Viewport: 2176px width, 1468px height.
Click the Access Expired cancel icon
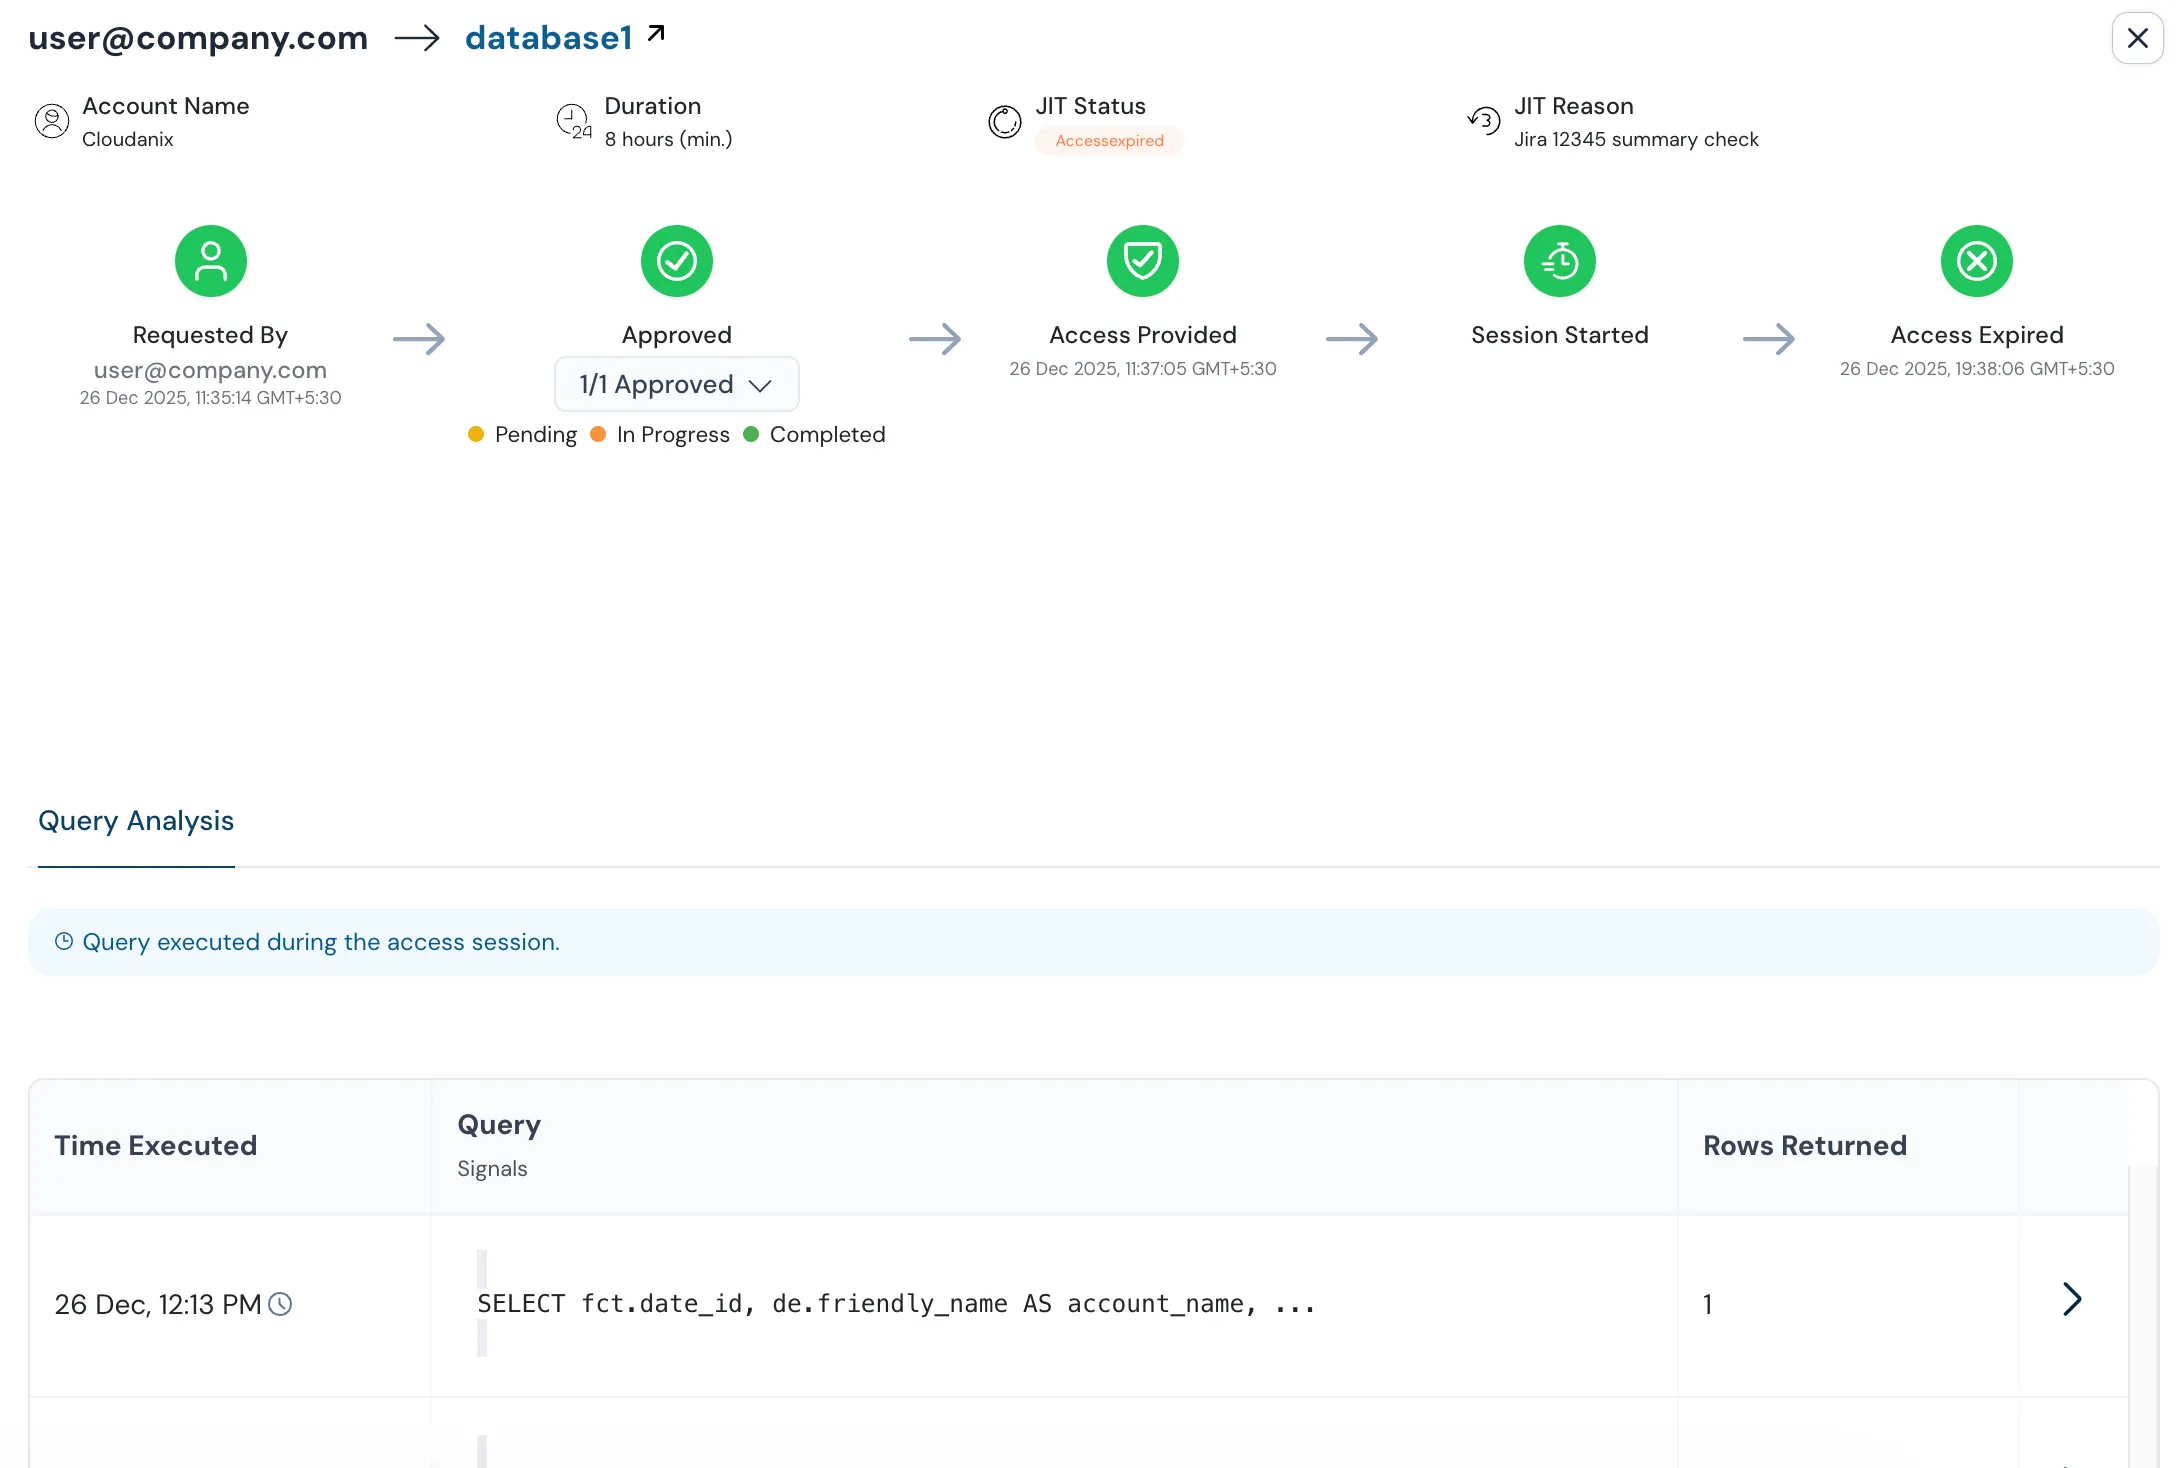pos(1975,260)
